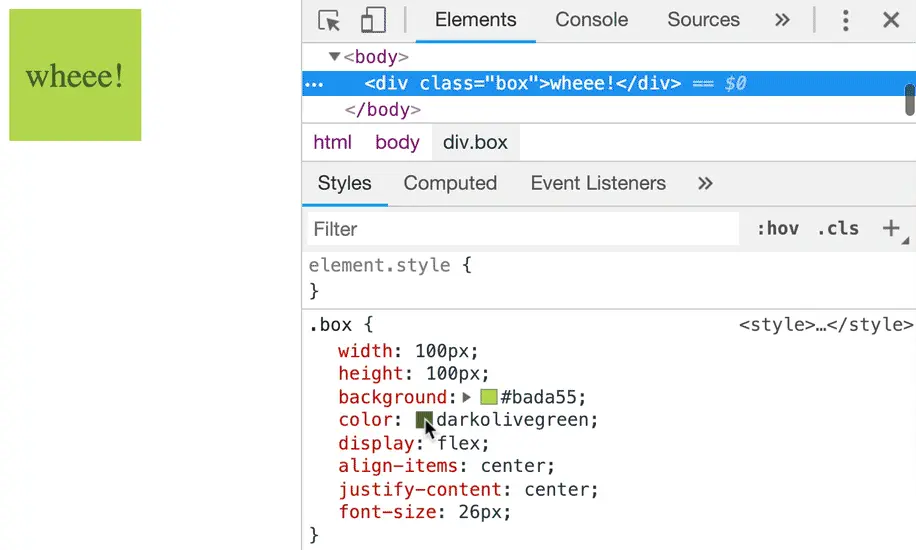Open the darkolivegreen color swatch
Viewport: 916px width, 550px height.
pos(424,420)
